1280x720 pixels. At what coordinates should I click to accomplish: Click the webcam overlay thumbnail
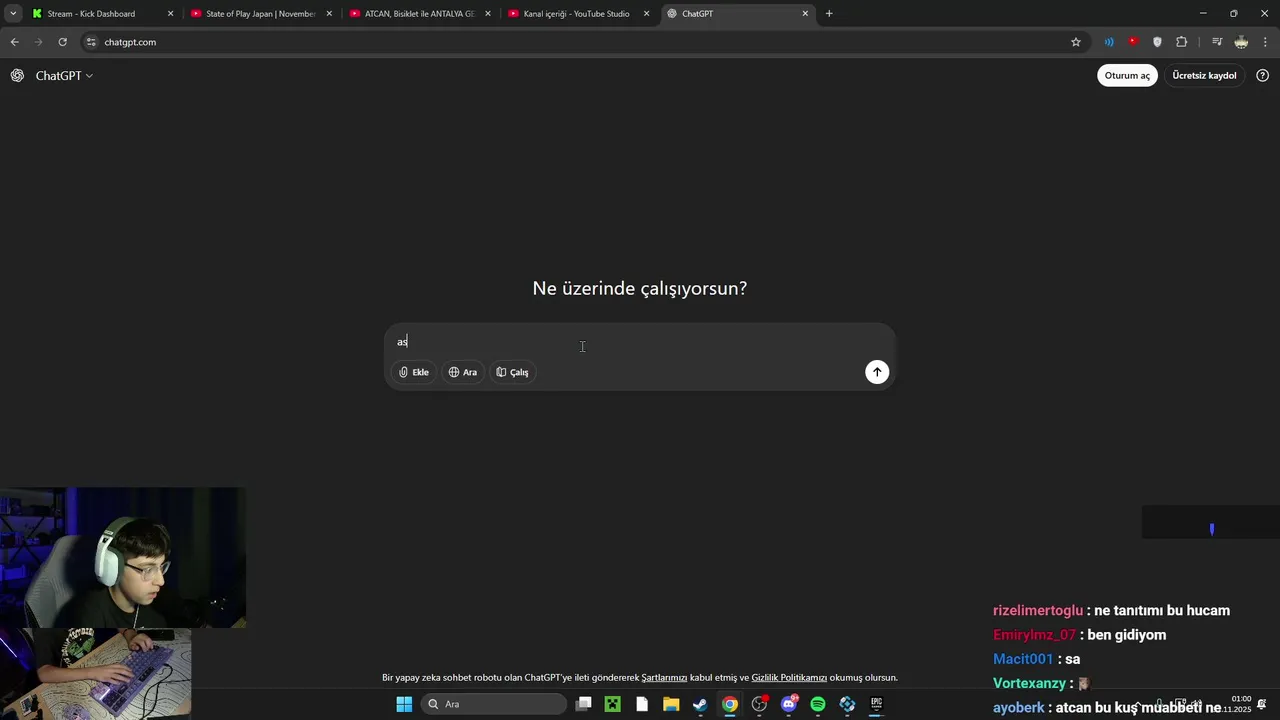point(123,558)
